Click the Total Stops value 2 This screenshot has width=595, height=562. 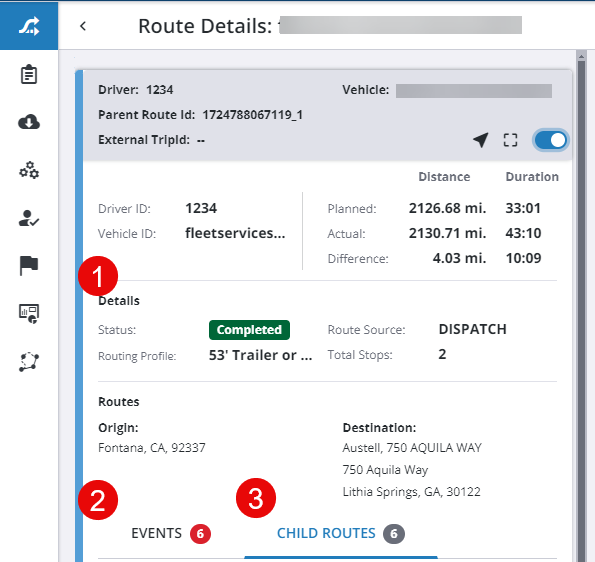442,354
